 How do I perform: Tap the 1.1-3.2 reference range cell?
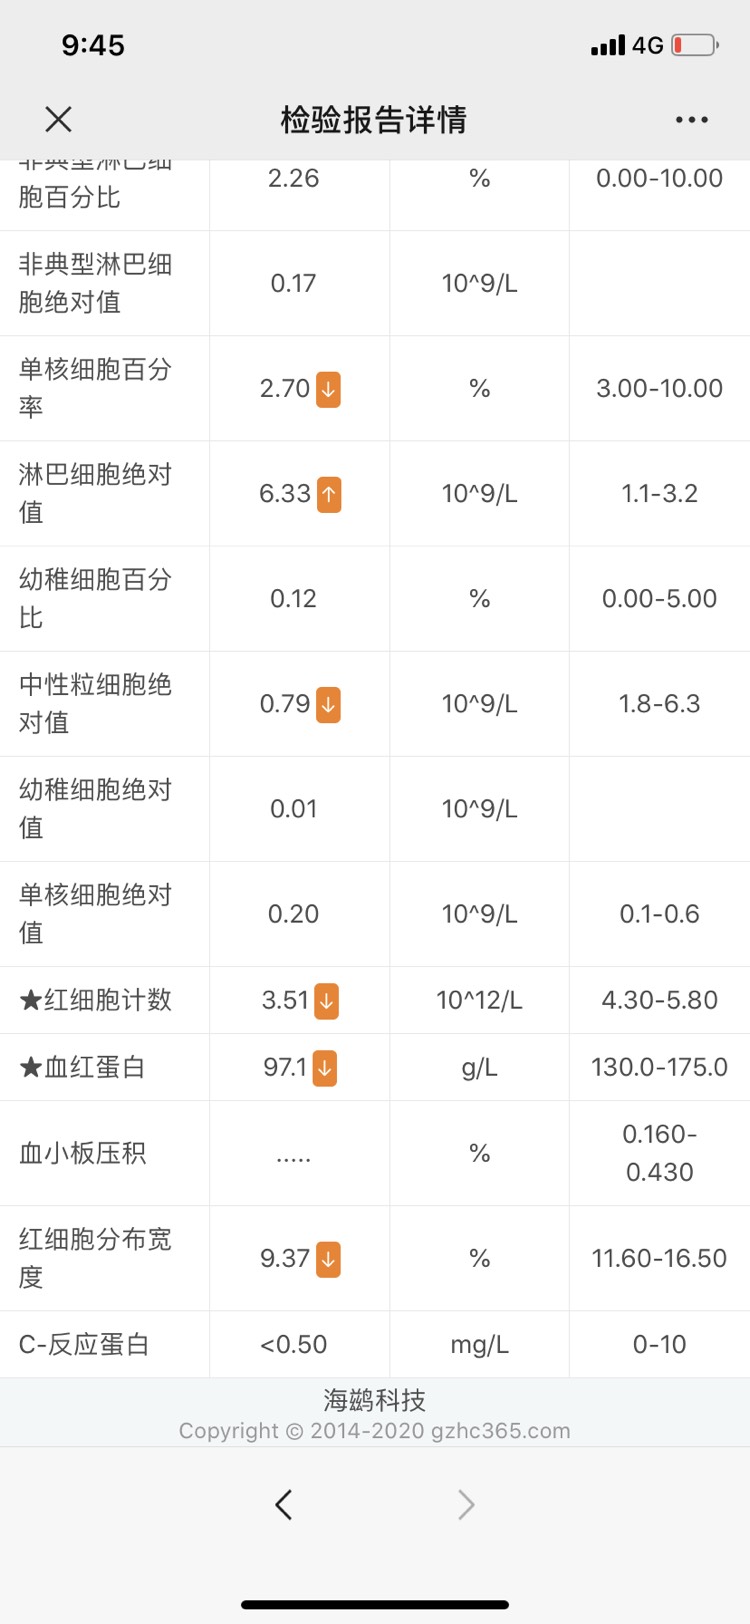tap(659, 494)
